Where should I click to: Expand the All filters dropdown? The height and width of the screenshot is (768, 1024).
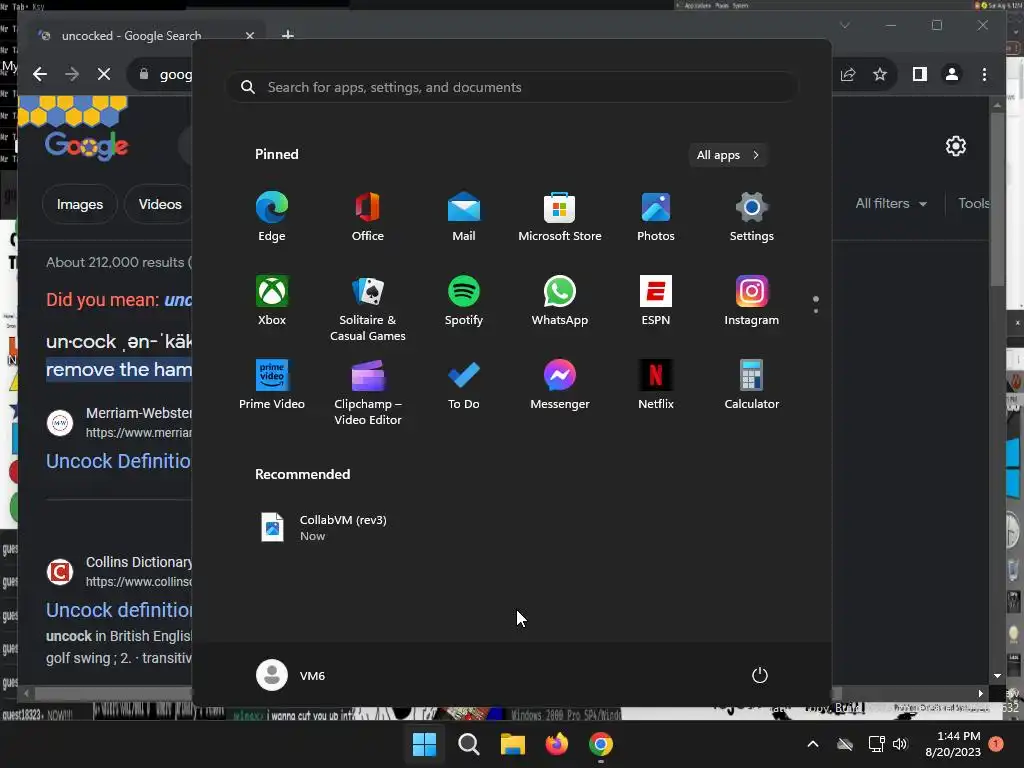[891, 204]
